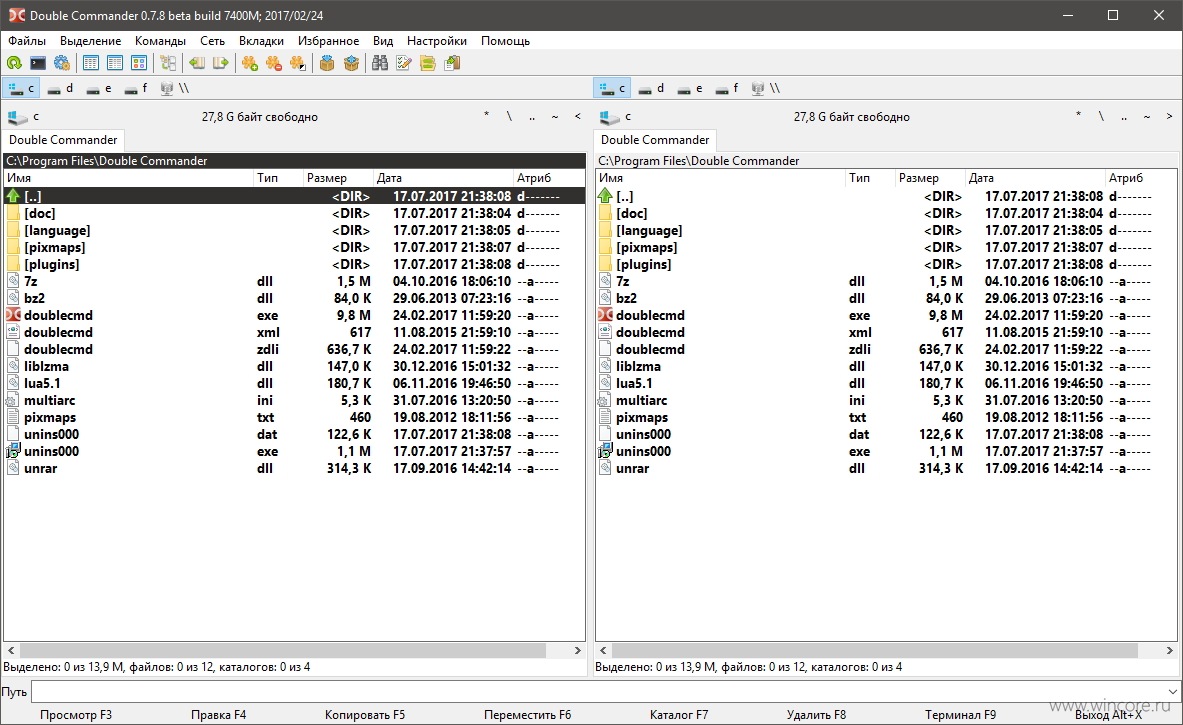The height and width of the screenshot is (725, 1183).
Task: Click Переместить F6 button
Action: [x=527, y=714]
